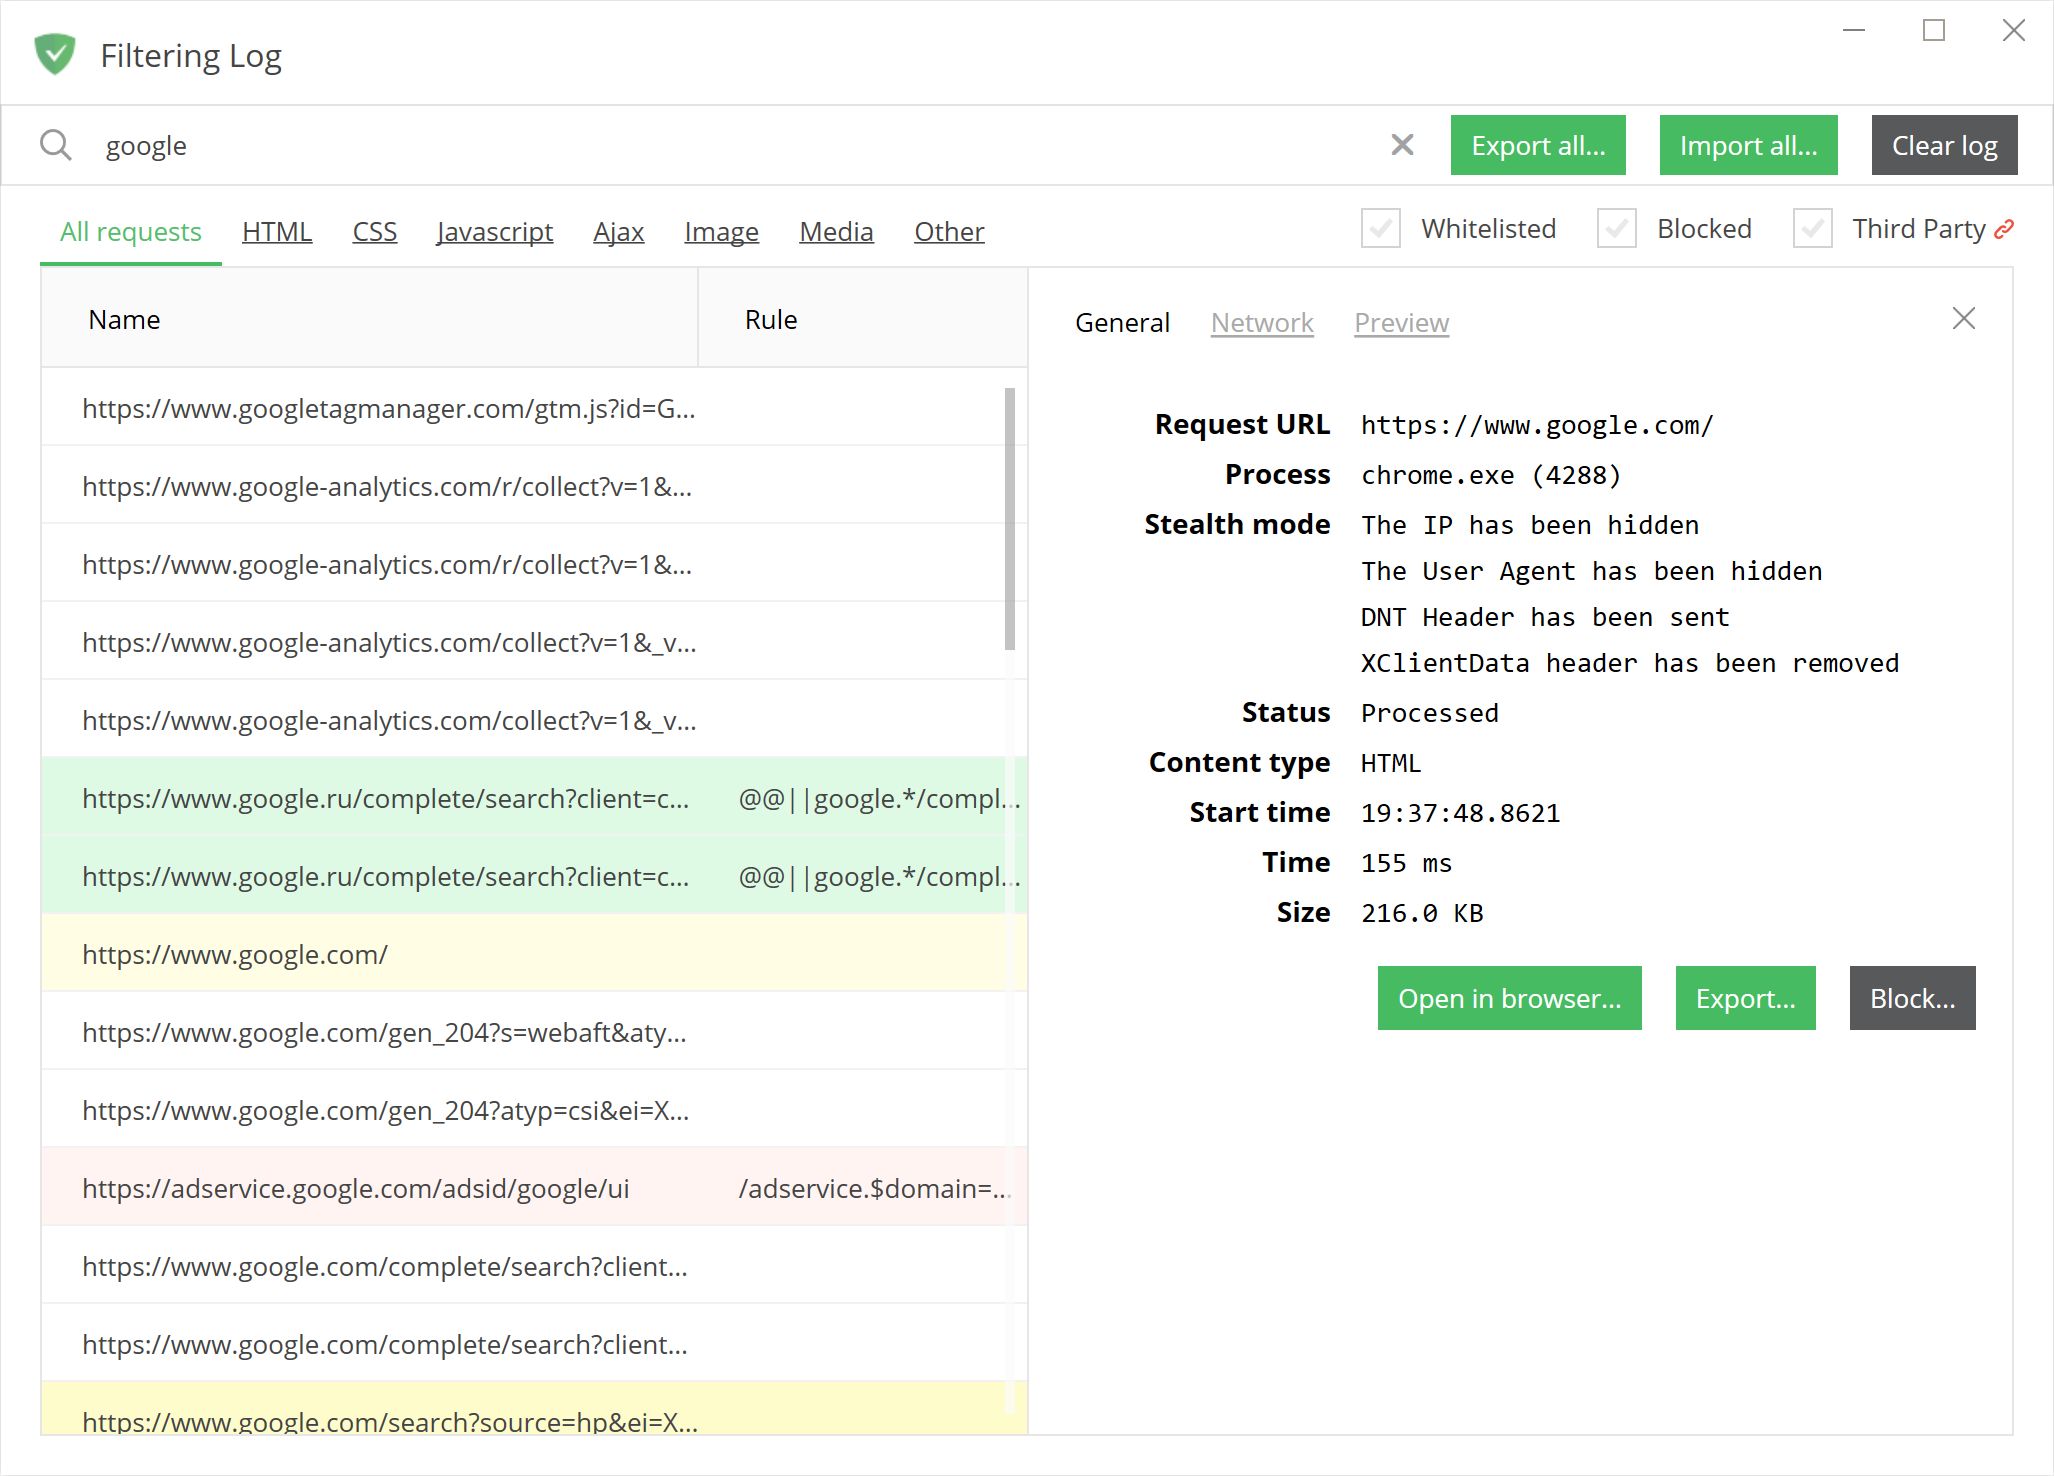Viewport: 2054px width, 1476px height.
Task: Switch to the HTML filter tab
Action: (277, 232)
